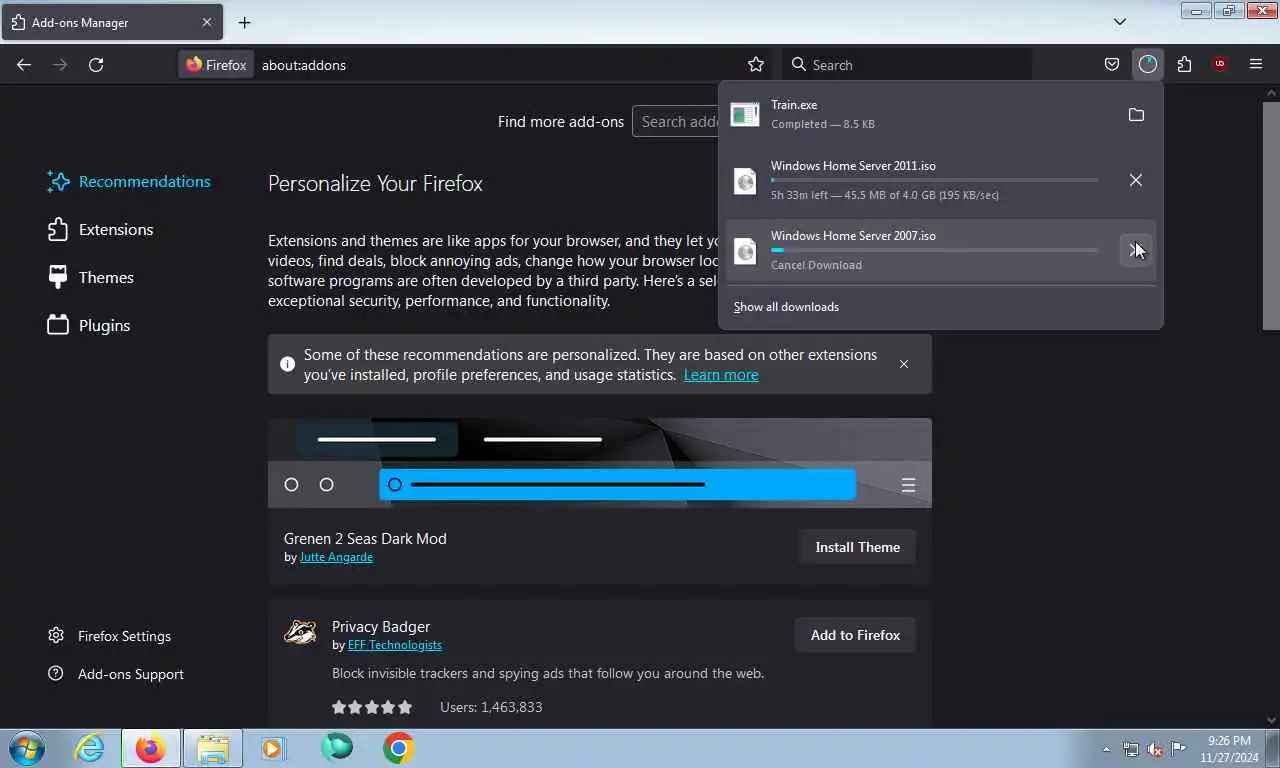Open the uBlock Origin extension icon
Screen dimensions: 1280x768
pos(1219,64)
